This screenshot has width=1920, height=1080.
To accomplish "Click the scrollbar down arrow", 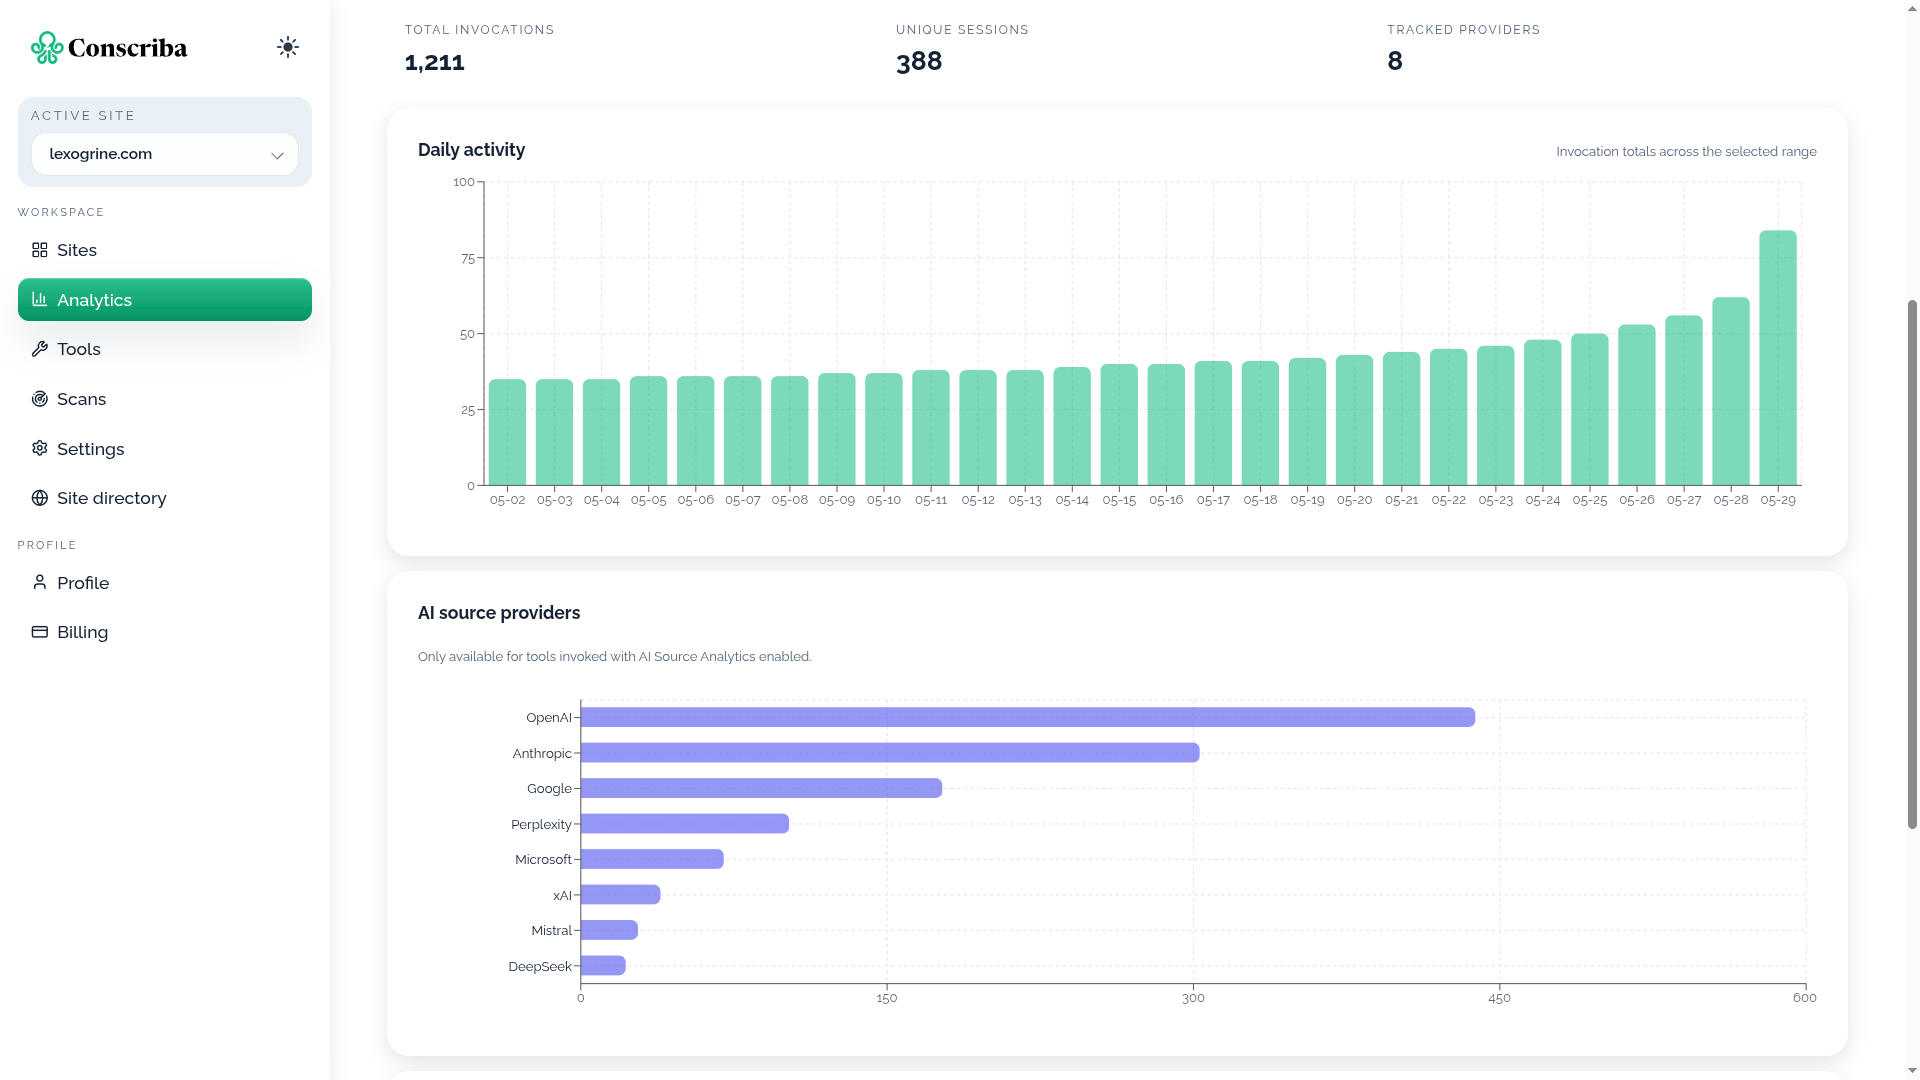I will (1912, 1071).
